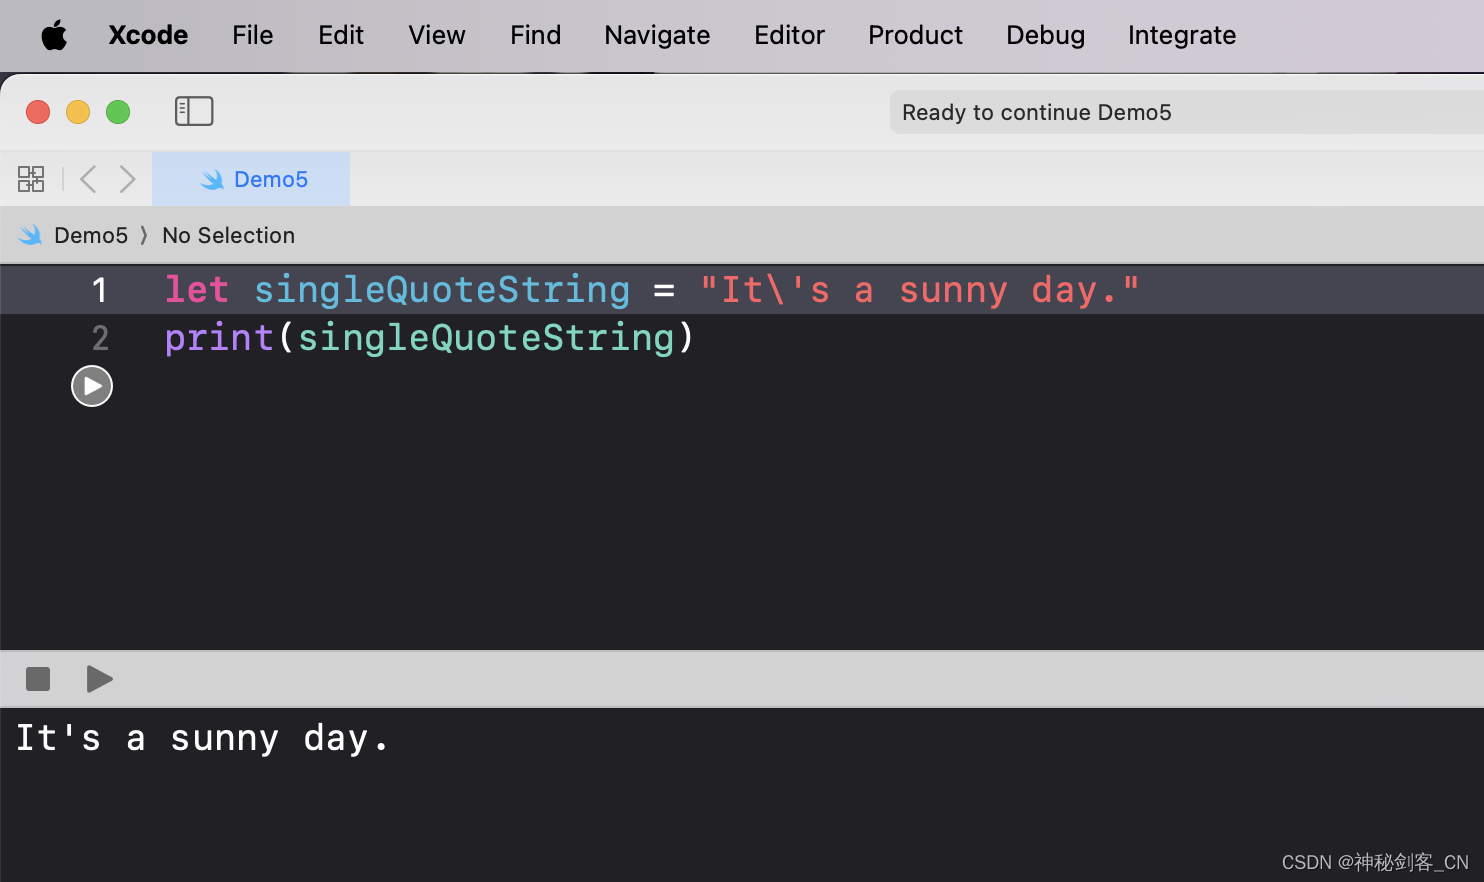Open the Editor menu
1484x882 pixels.
(789, 35)
